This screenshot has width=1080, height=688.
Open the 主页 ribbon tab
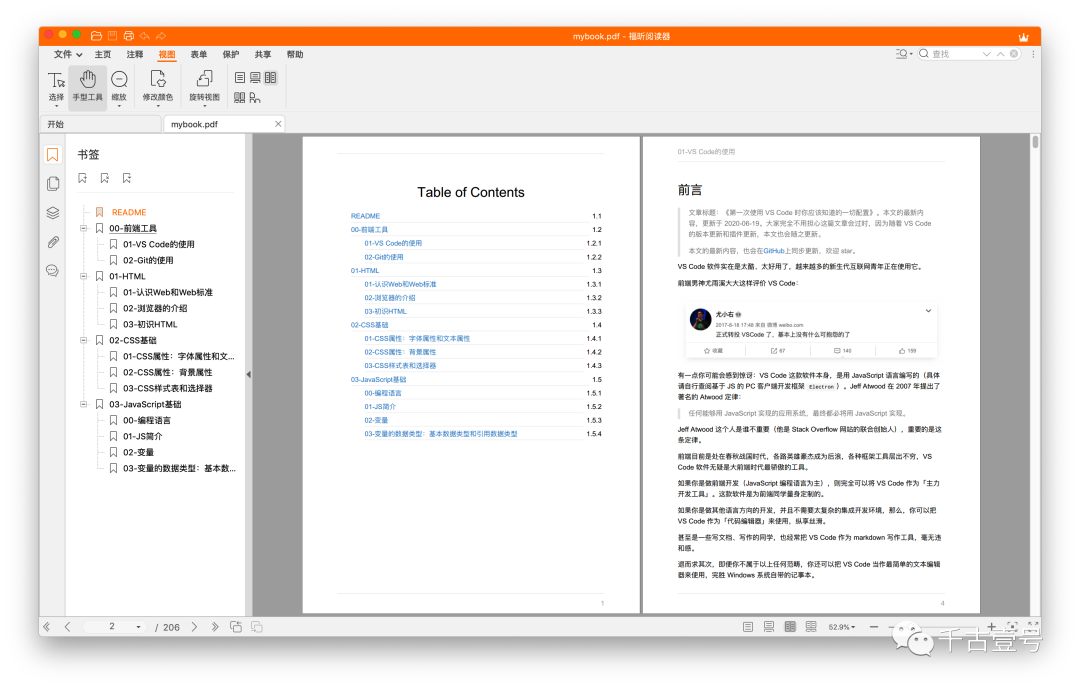pyautogui.click(x=103, y=54)
